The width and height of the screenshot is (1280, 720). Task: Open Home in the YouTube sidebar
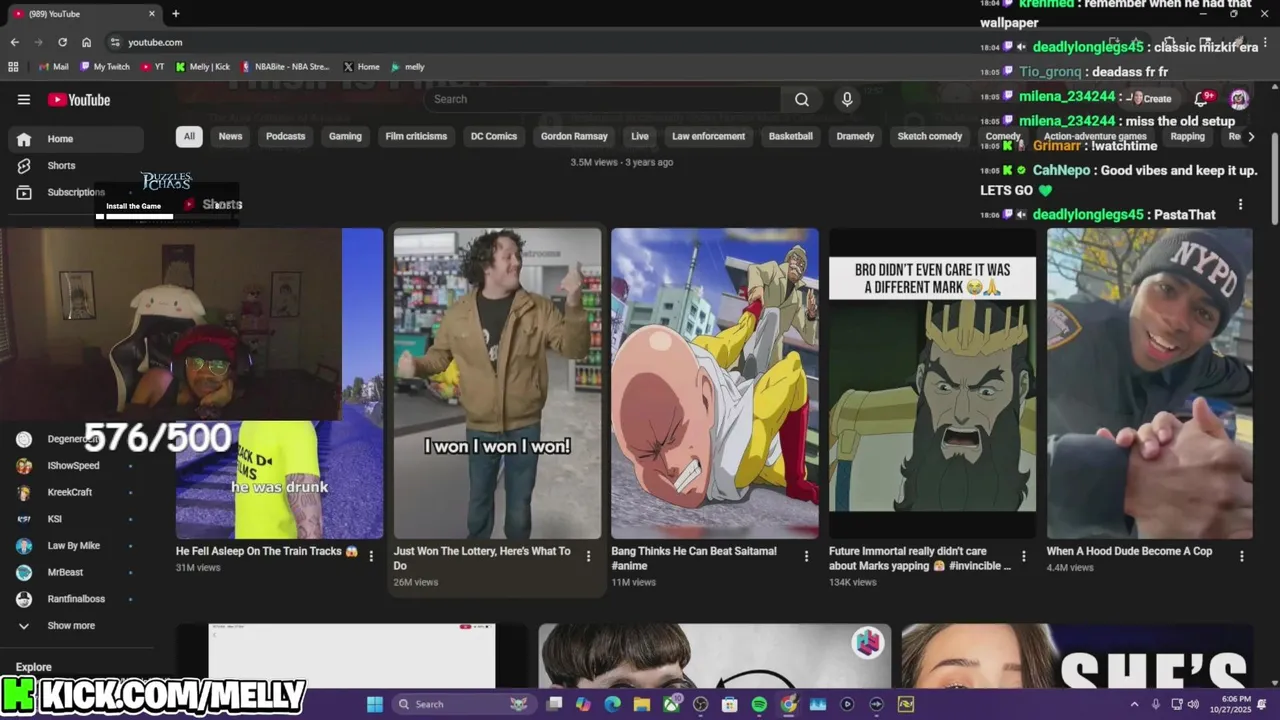pos(76,139)
